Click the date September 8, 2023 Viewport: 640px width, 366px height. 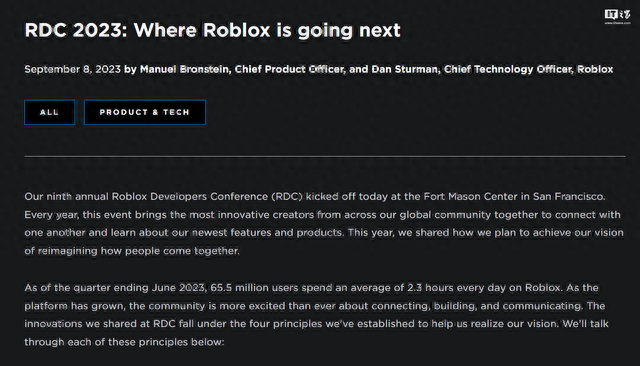pyautogui.click(x=73, y=69)
